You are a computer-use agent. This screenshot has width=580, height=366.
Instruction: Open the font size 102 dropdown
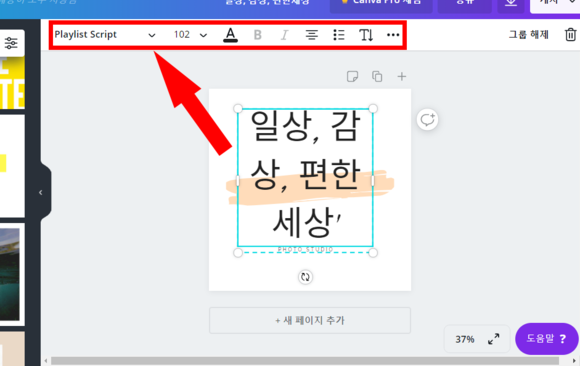click(x=190, y=35)
